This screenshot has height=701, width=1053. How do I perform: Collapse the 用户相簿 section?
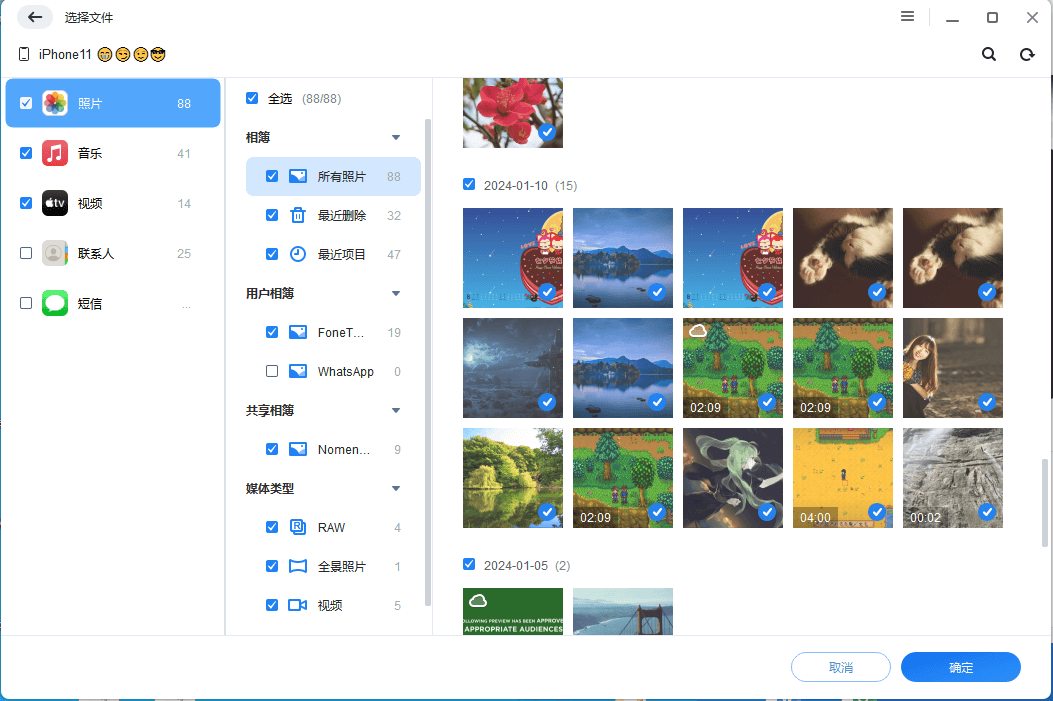pyautogui.click(x=395, y=293)
